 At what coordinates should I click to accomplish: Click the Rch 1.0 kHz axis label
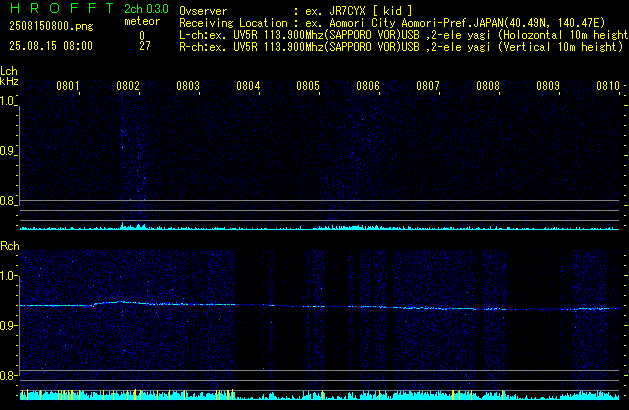click(x=7, y=276)
